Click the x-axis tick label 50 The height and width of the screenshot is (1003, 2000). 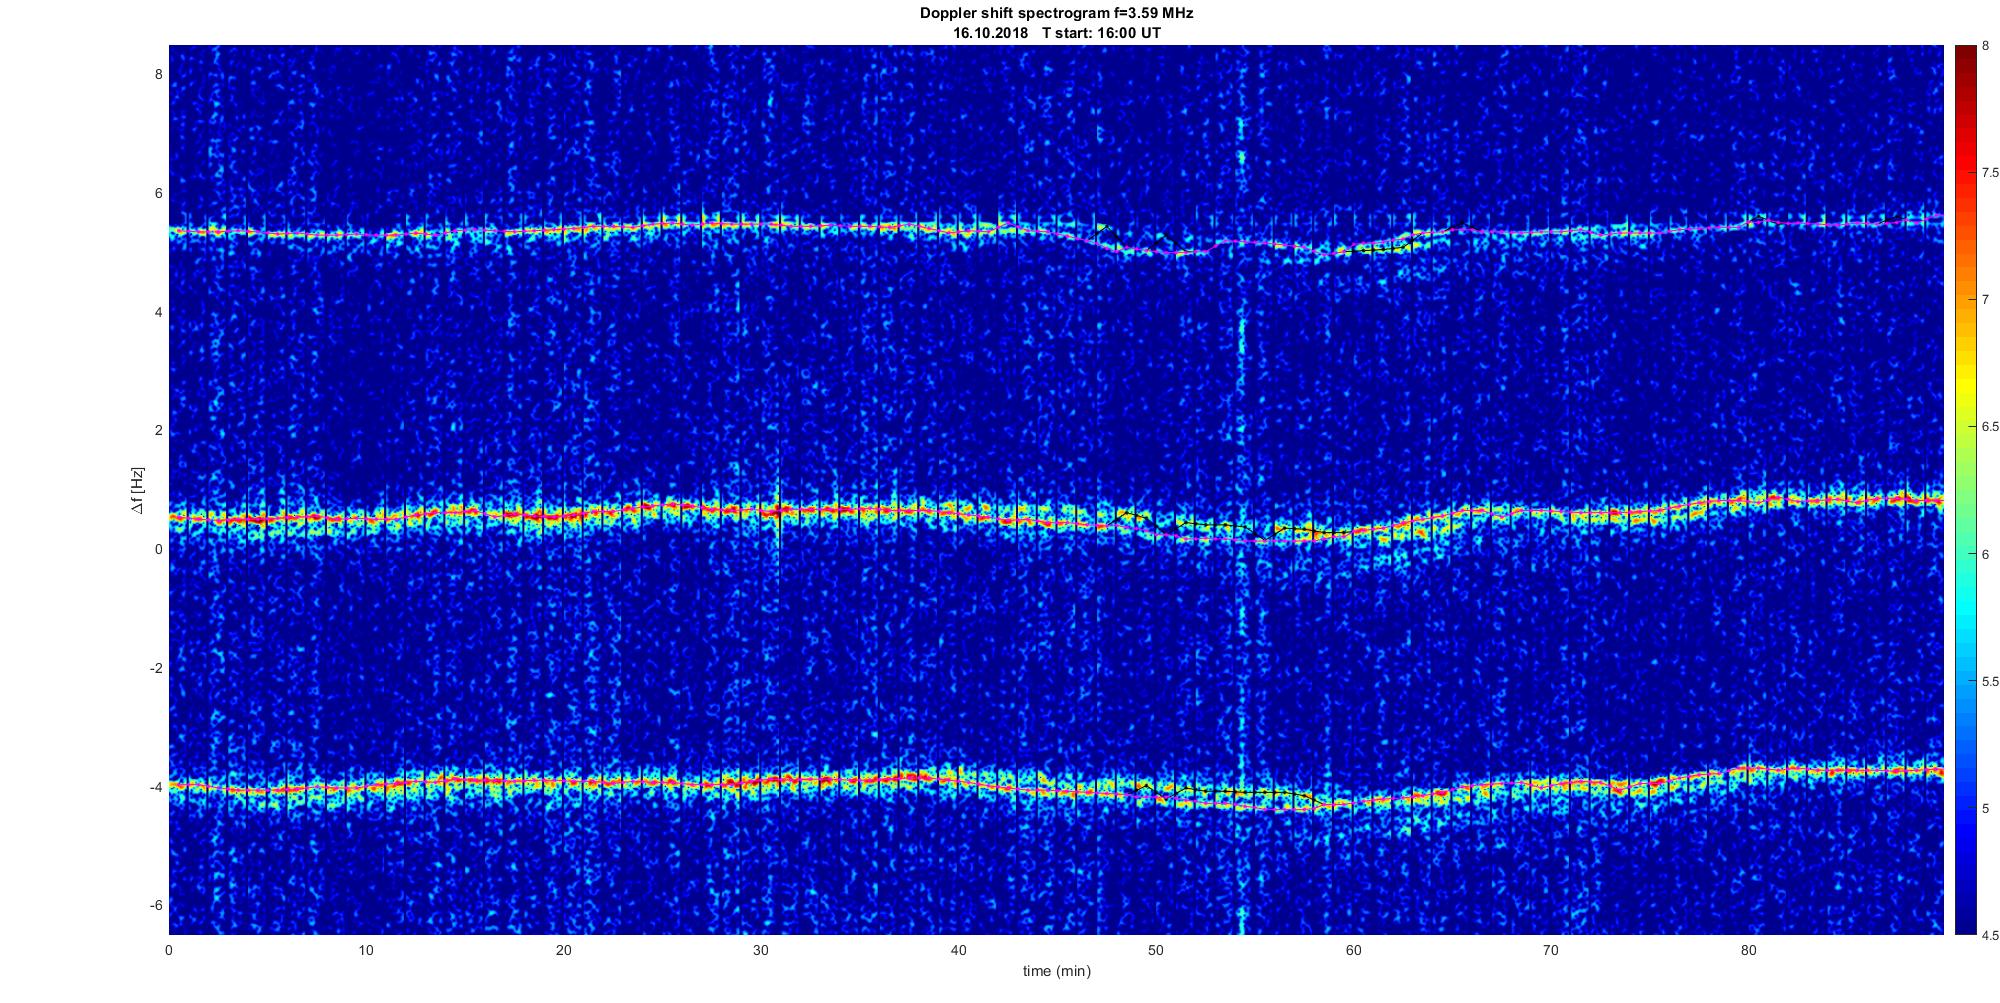tap(1155, 951)
